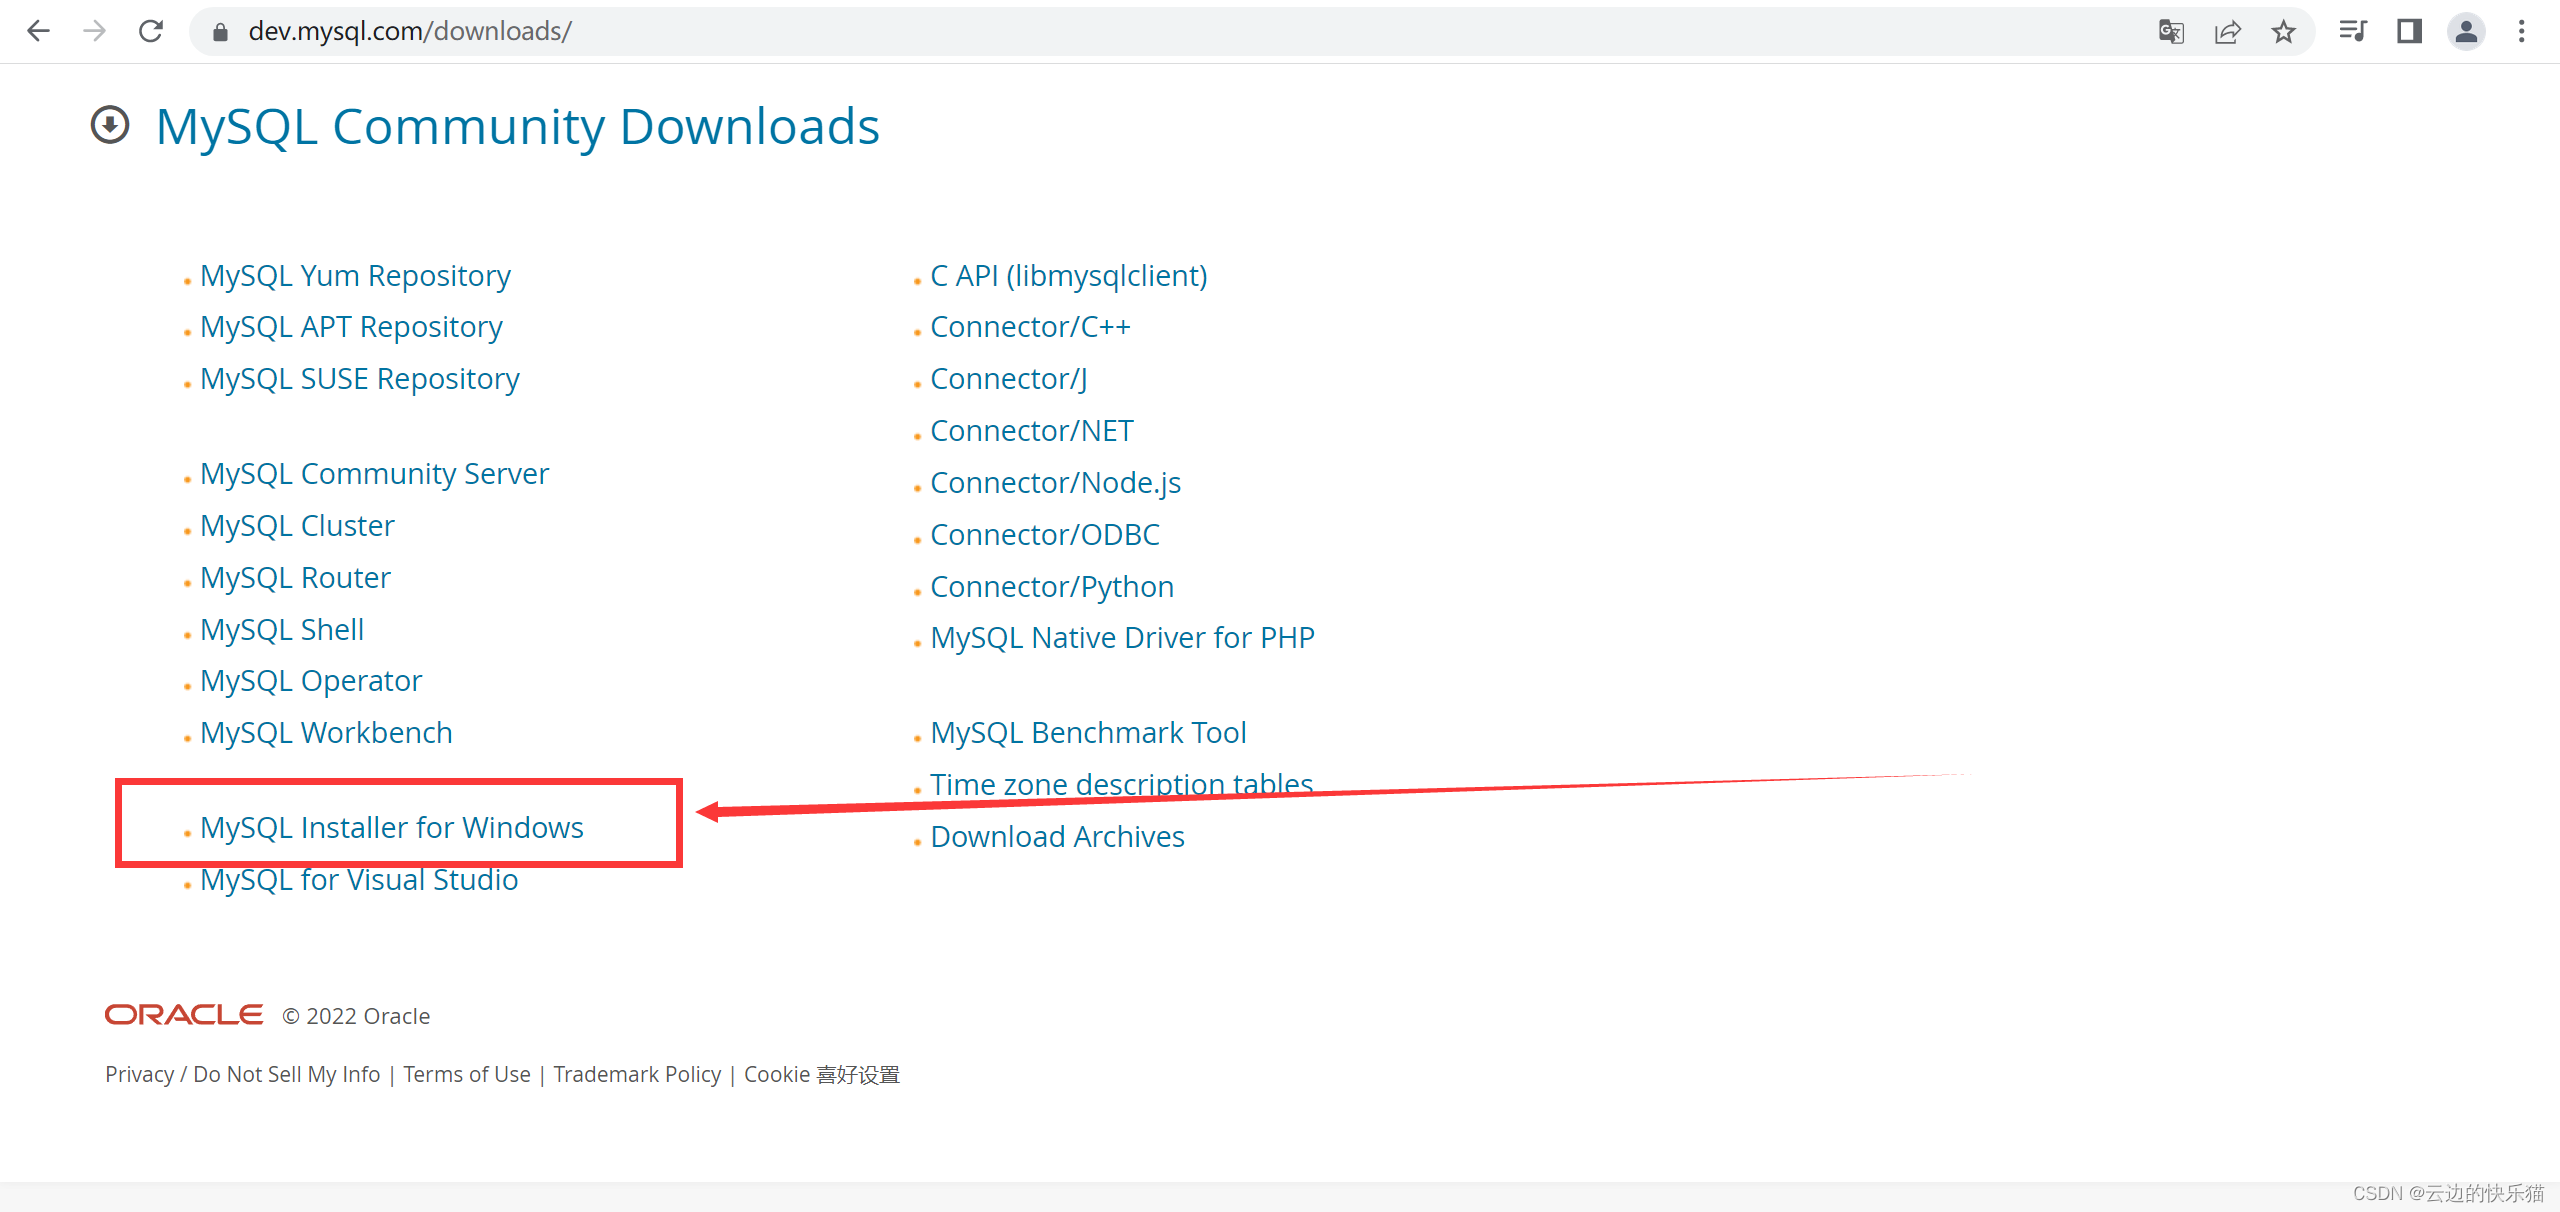This screenshot has height=1212, width=2560.
Task: Open Connector/Node.js link
Action: click(1056, 483)
